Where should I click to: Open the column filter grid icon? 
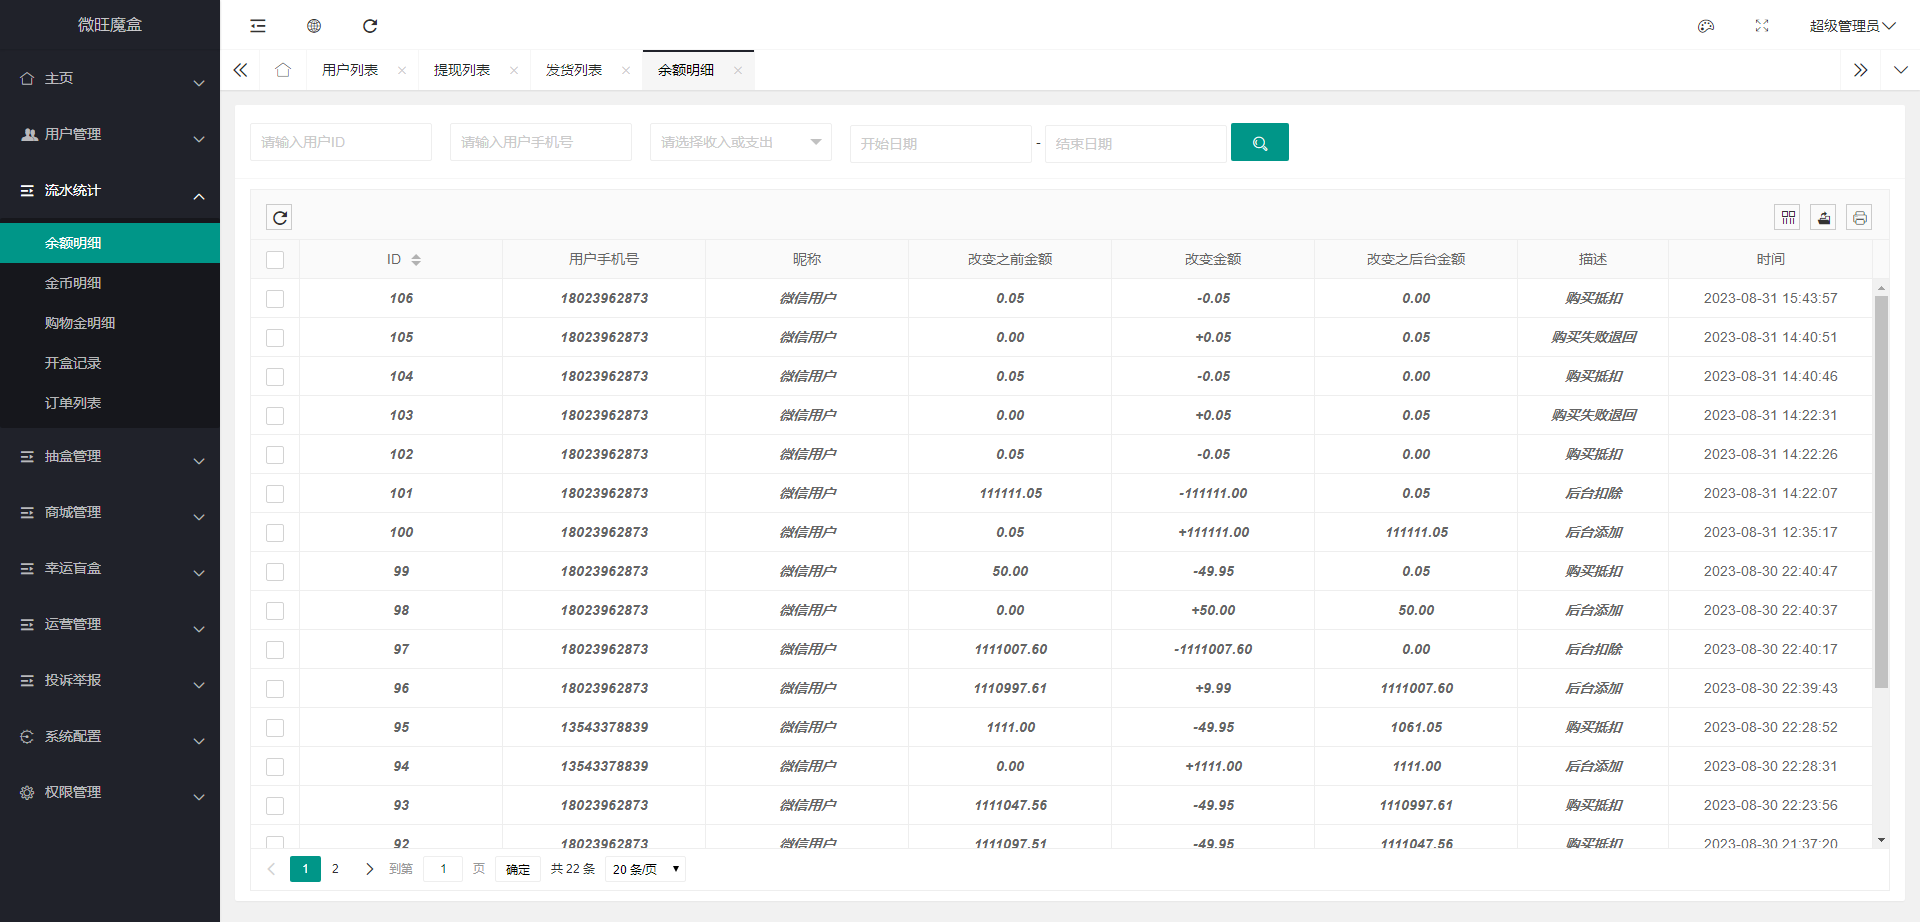pos(1788,217)
